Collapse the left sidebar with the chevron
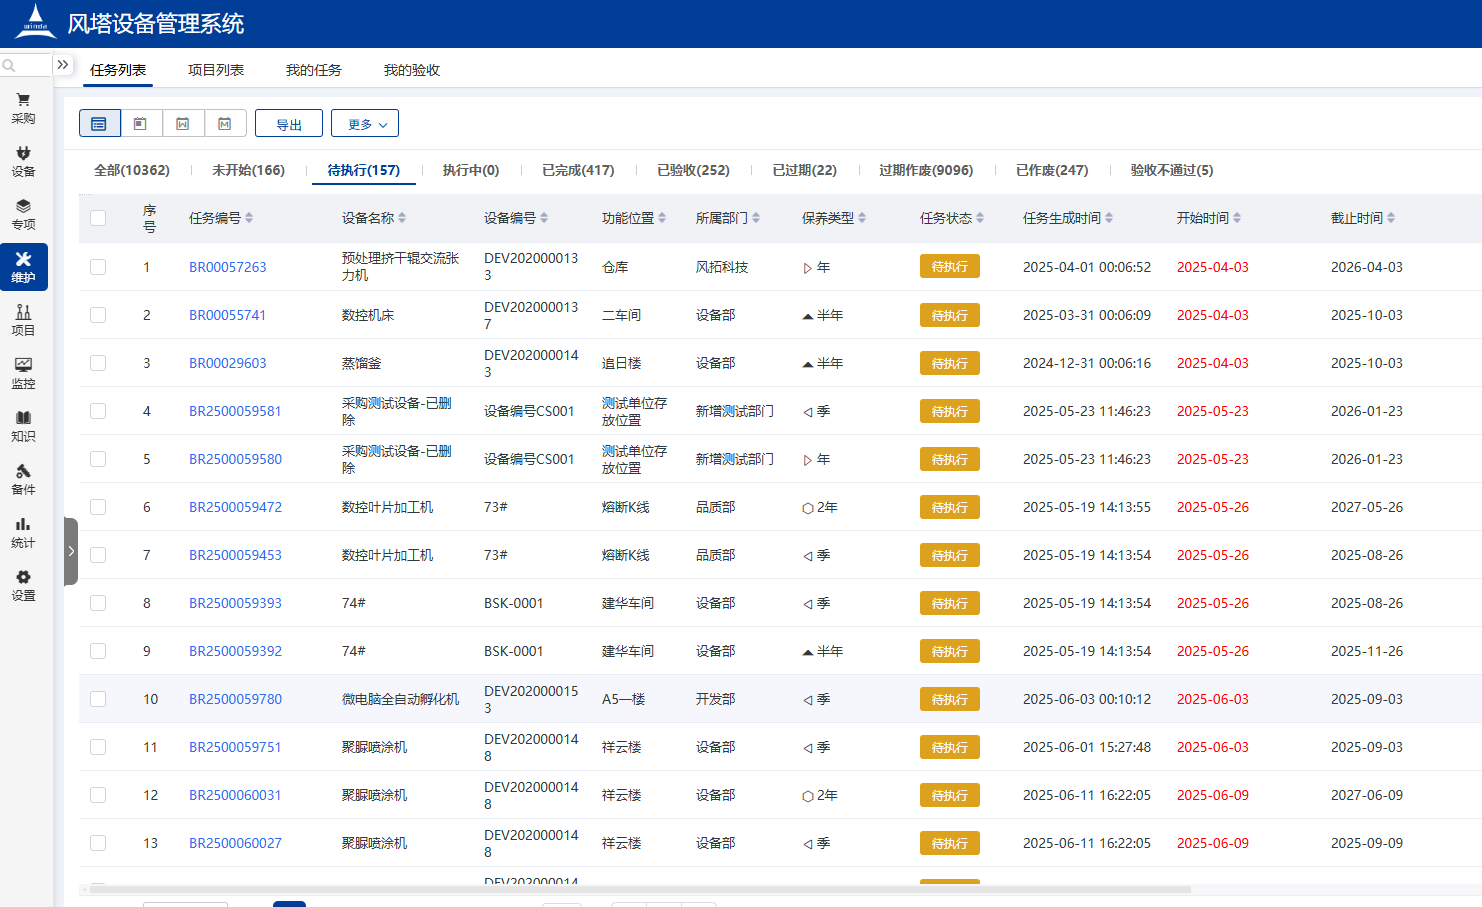 [x=70, y=551]
